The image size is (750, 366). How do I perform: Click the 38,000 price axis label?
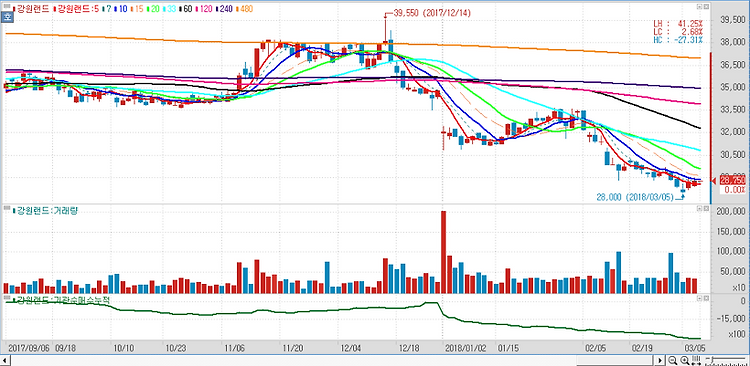click(x=734, y=42)
